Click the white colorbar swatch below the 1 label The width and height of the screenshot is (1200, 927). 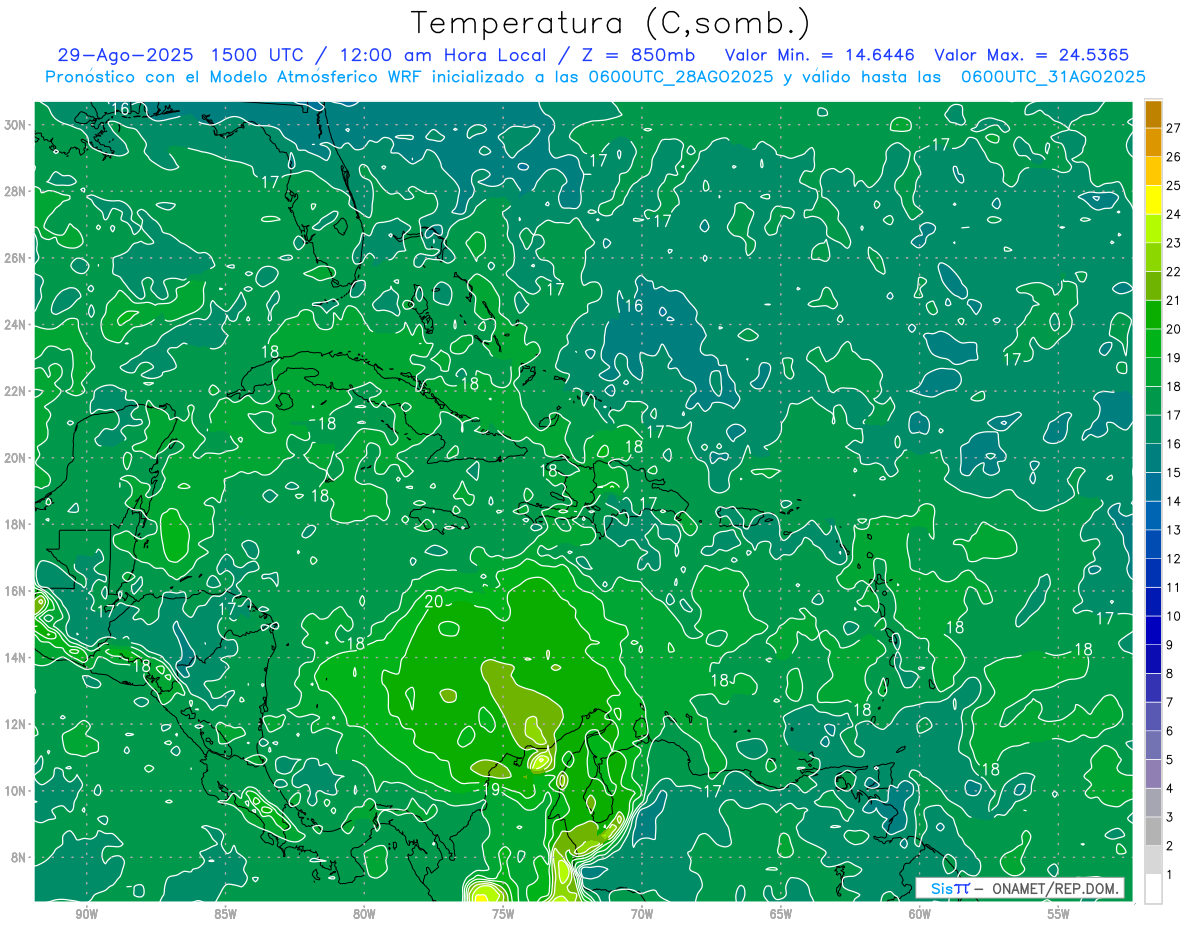click(x=1153, y=889)
